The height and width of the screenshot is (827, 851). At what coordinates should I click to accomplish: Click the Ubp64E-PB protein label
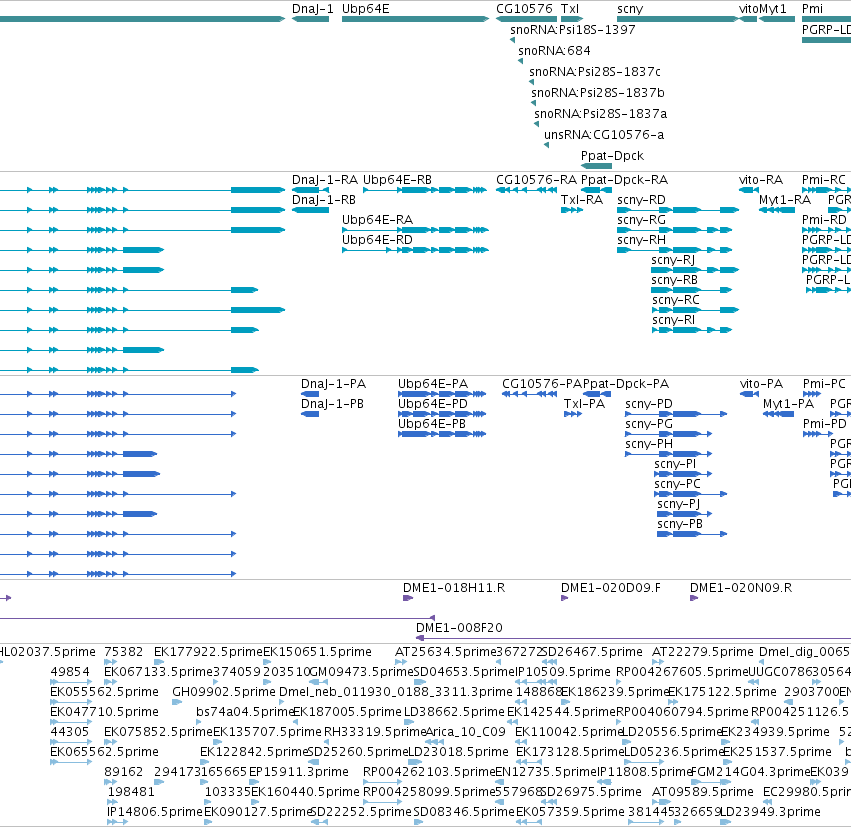point(431,424)
